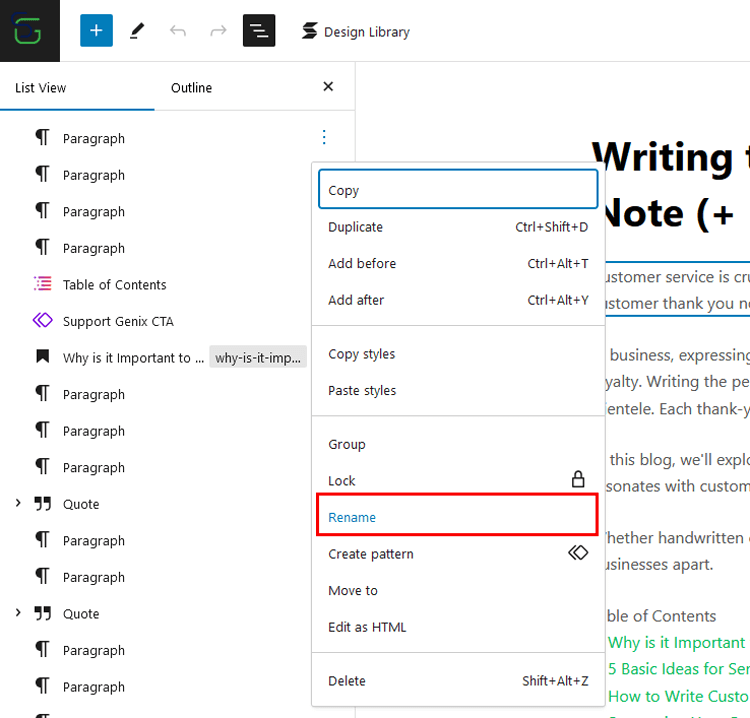The height and width of the screenshot is (718, 750).
Task: Click the Undo arrow
Action: pyautogui.click(x=178, y=31)
